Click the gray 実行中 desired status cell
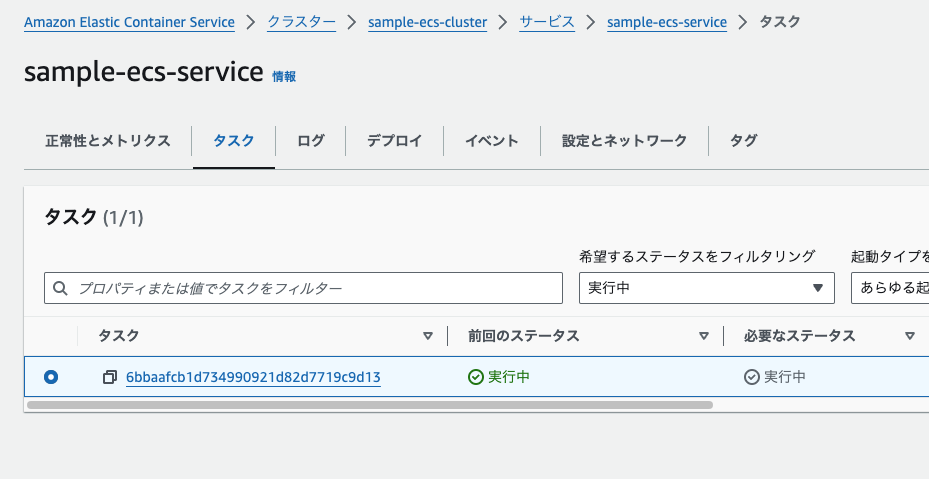The image size is (929, 479). click(x=775, y=377)
